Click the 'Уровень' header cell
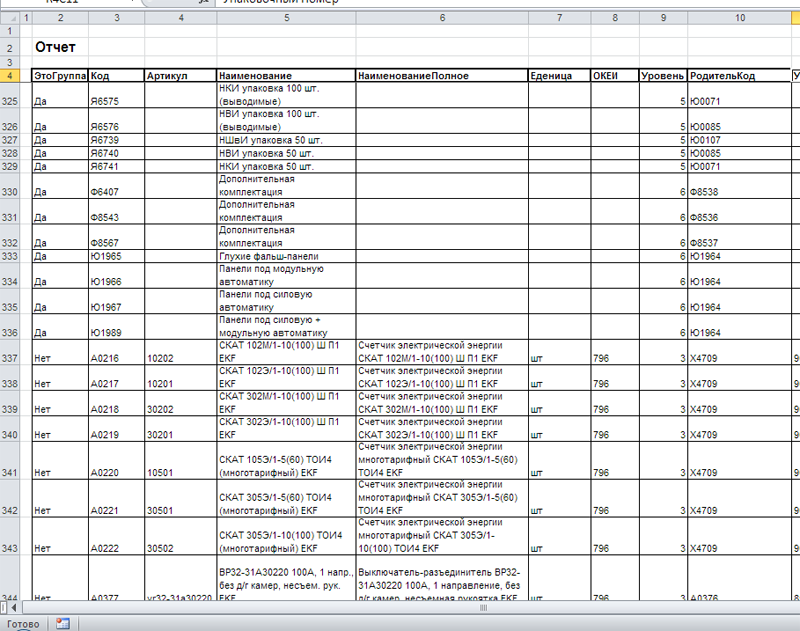Viewport: 800px width, 631px height. tap(663, 75)
